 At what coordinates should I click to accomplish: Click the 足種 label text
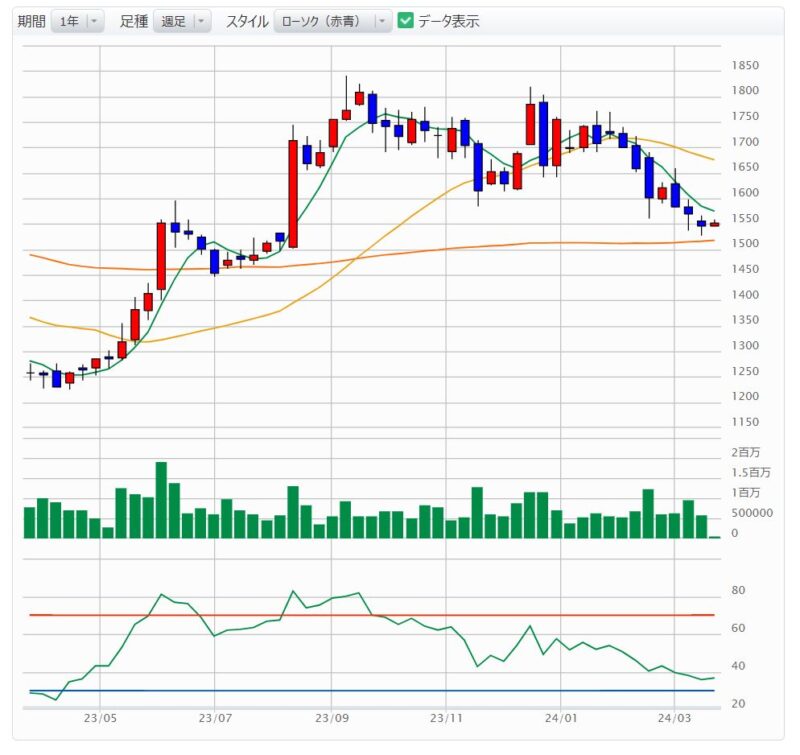click(134, 21)
